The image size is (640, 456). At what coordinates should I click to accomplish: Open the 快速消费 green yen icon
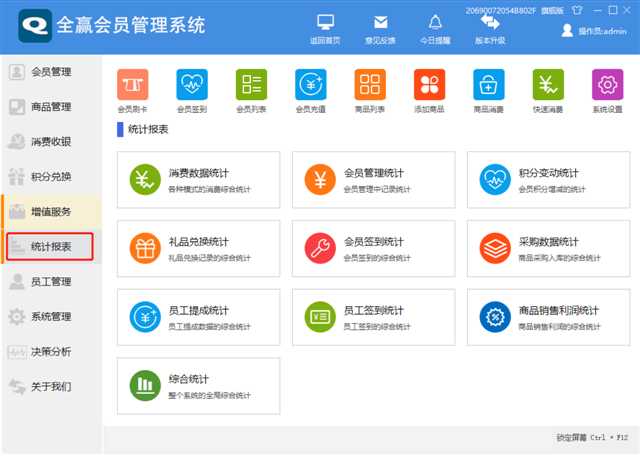tap(548, 85)
